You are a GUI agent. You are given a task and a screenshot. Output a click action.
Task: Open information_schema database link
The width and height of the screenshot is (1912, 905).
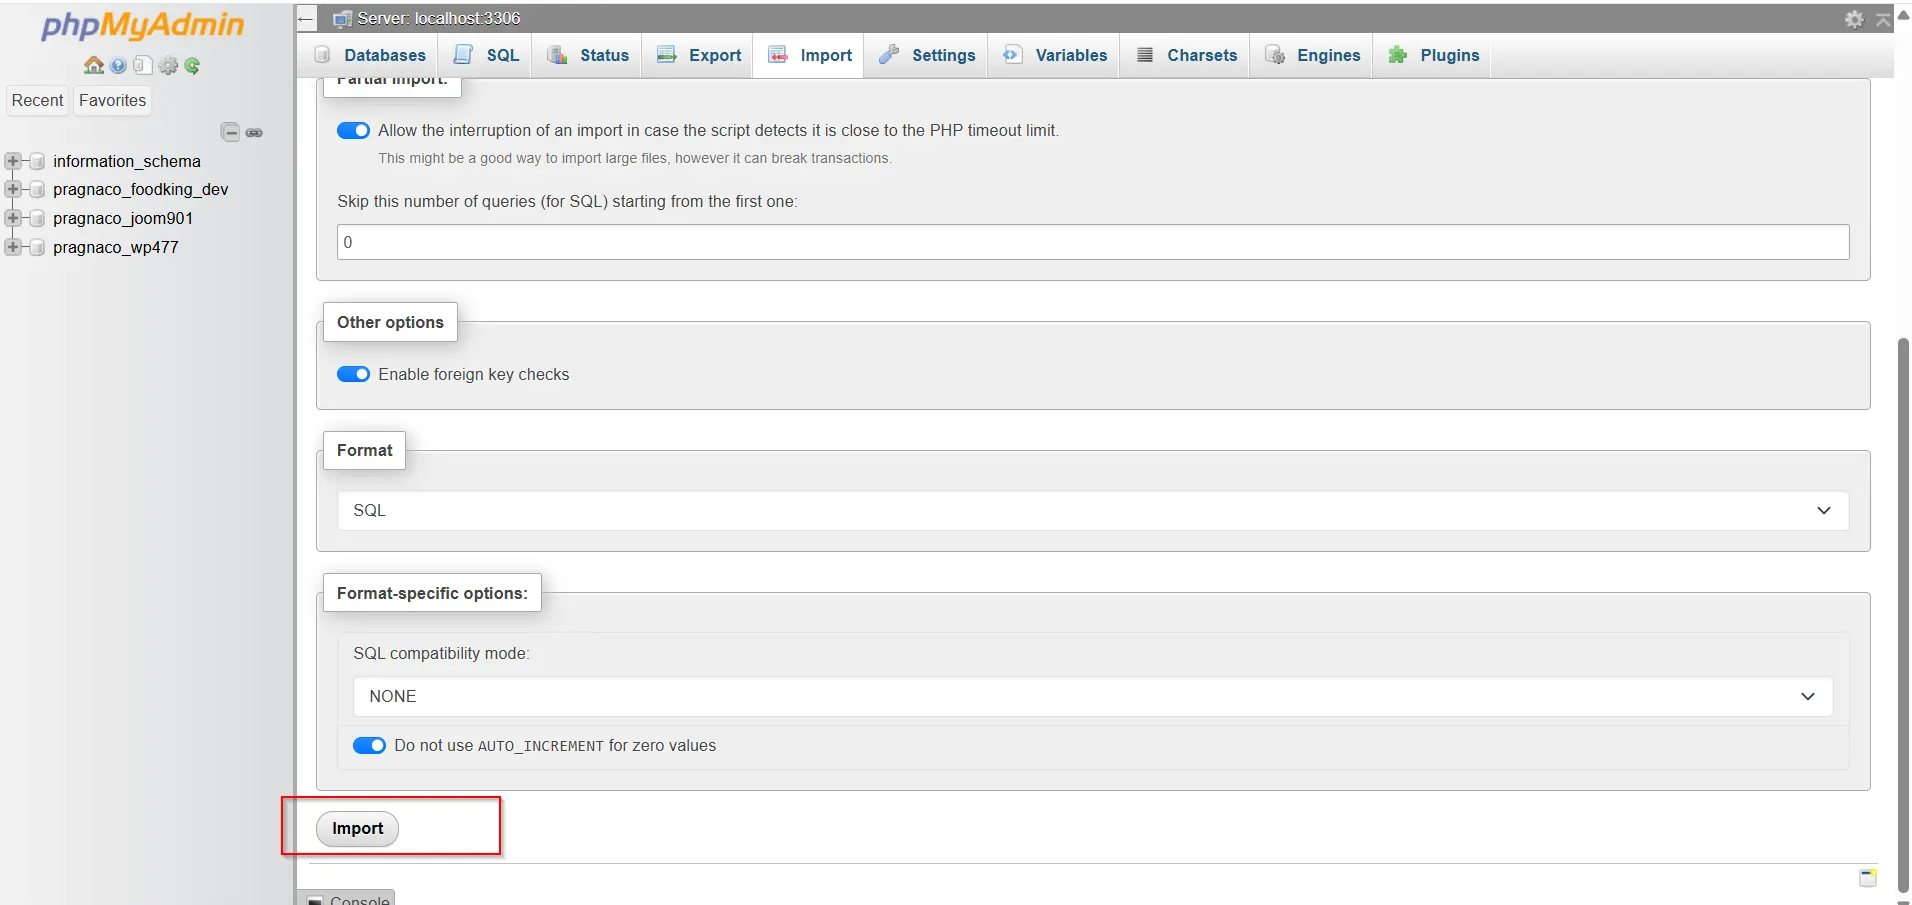click(x=127, y=161)
